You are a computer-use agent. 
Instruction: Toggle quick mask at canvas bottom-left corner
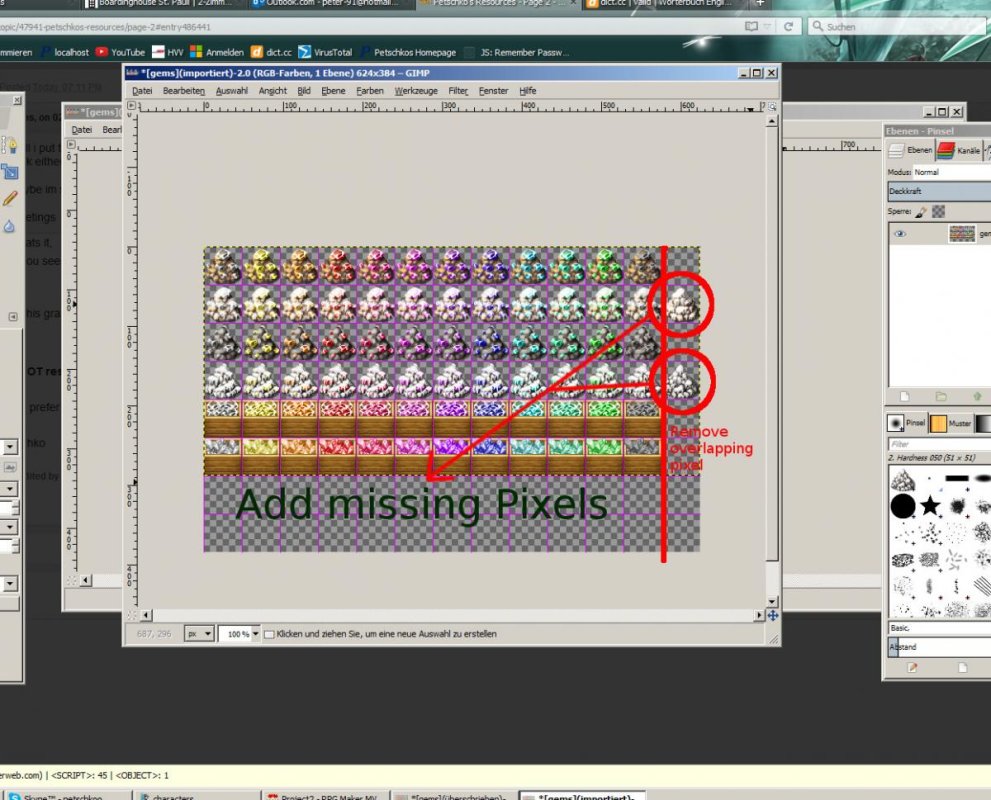131,615
